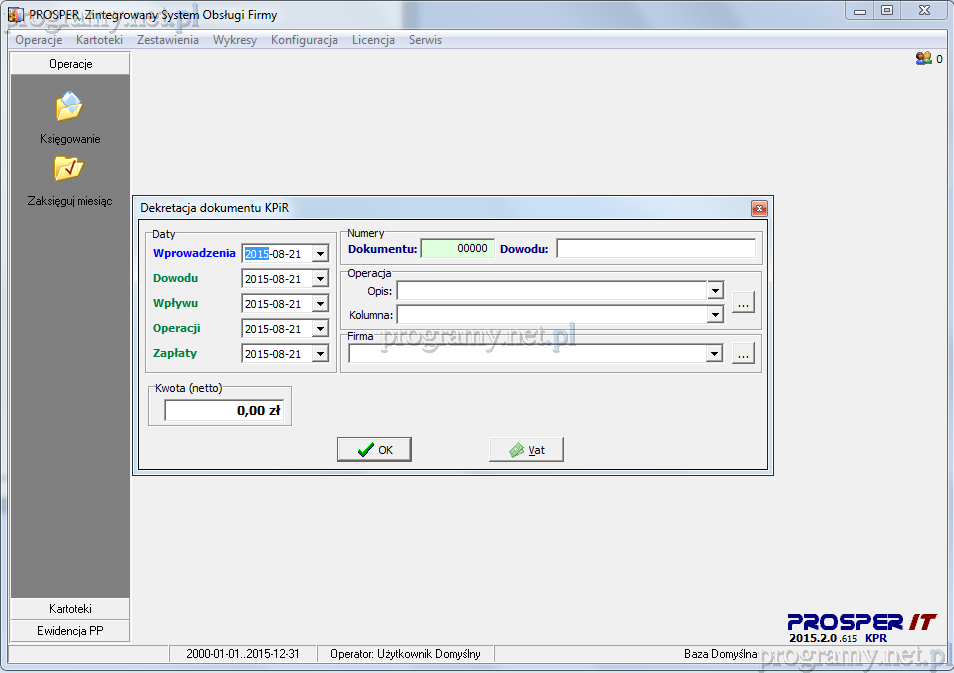Click the Zaksięguj miesiąc icon
The image size is (954, 673).
[x=69, y=169]
